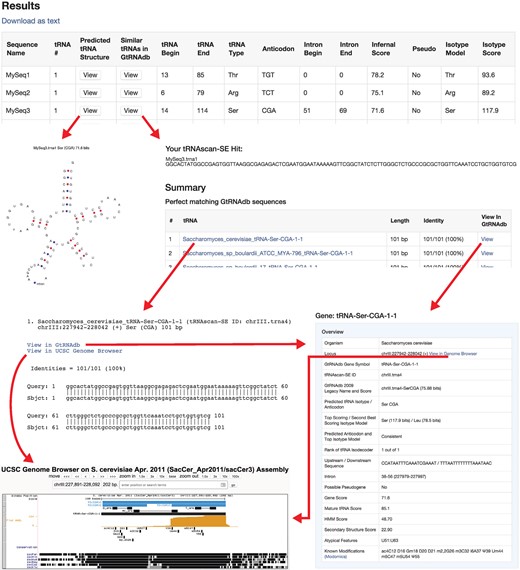Viewport: 520px width, 570px height.
Task: Follow 'View in UCSC Genome Browser' link
Action: (x=75, y=351)
